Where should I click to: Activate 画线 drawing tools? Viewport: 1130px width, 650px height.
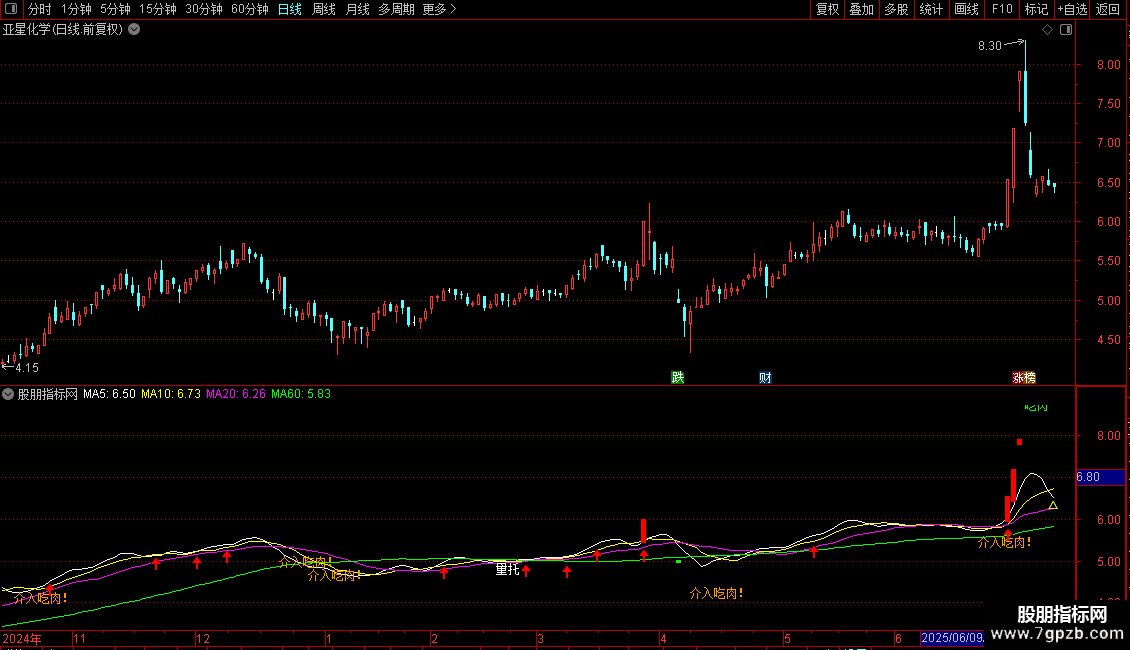click(x=966, y=9)
